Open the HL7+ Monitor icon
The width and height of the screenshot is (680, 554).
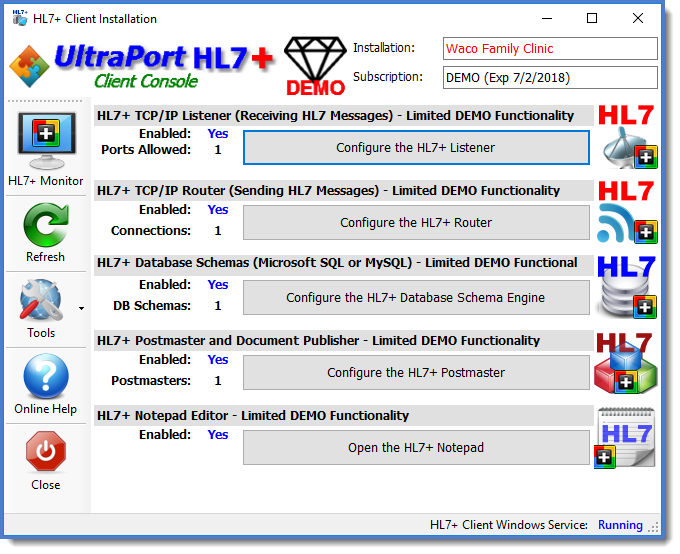46,141
